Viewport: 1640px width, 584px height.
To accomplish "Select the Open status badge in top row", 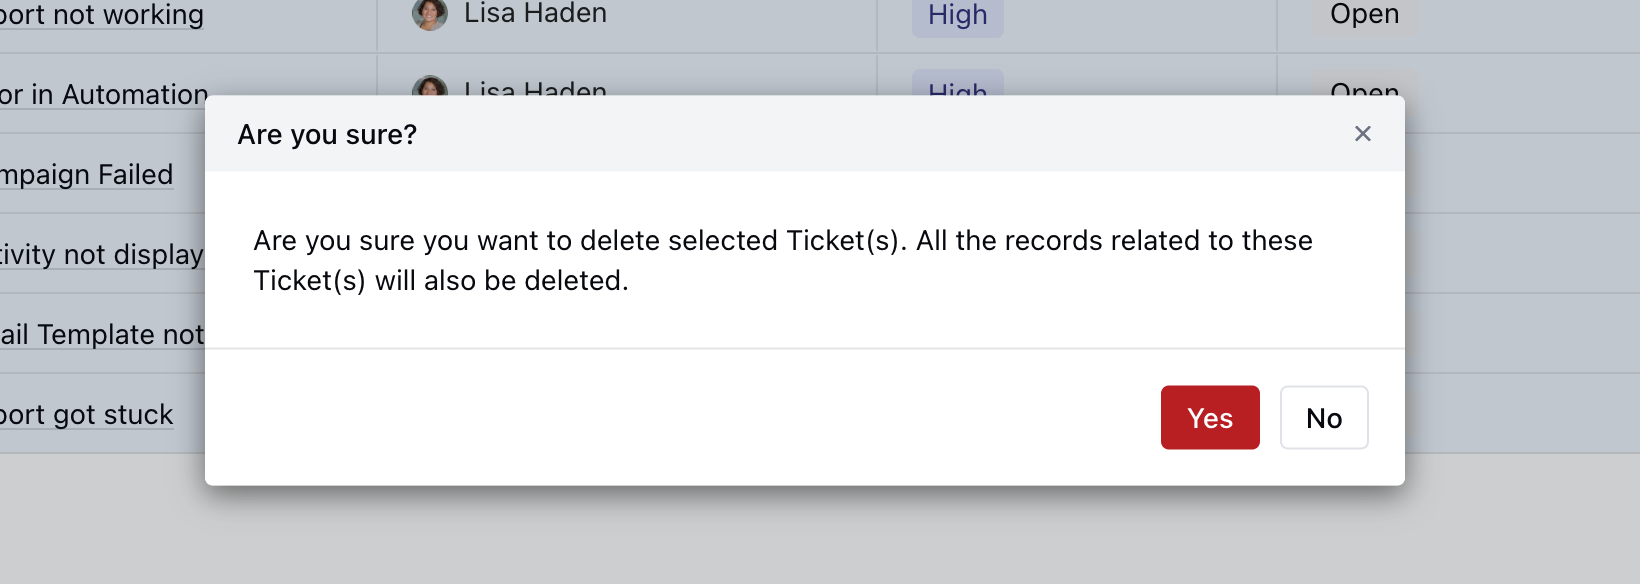I will tap(1364, 14).
